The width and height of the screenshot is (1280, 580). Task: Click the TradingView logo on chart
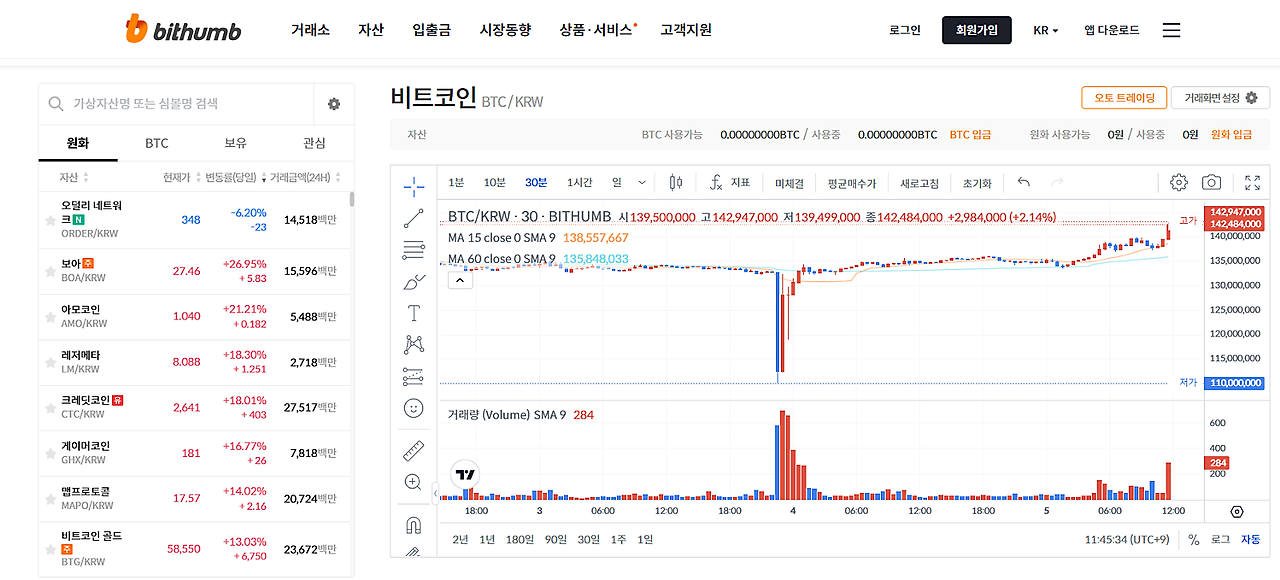click(x=464, y=474)
